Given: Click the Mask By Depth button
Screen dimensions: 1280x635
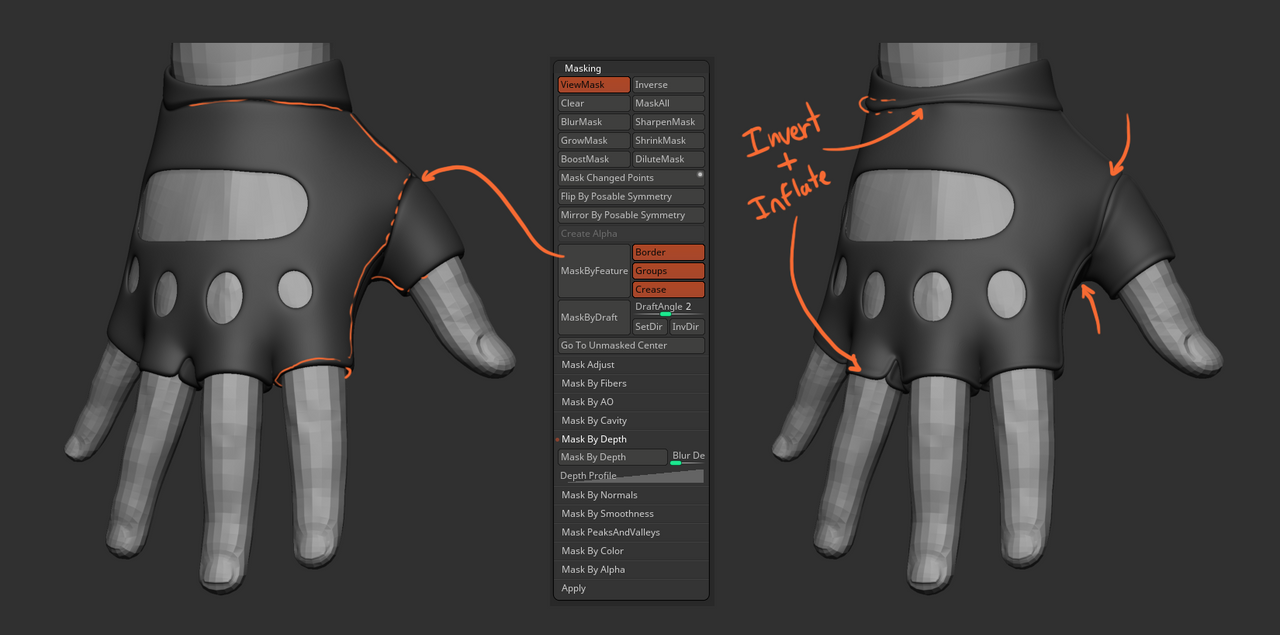Looking at the screenshot, I should (612, 457).
